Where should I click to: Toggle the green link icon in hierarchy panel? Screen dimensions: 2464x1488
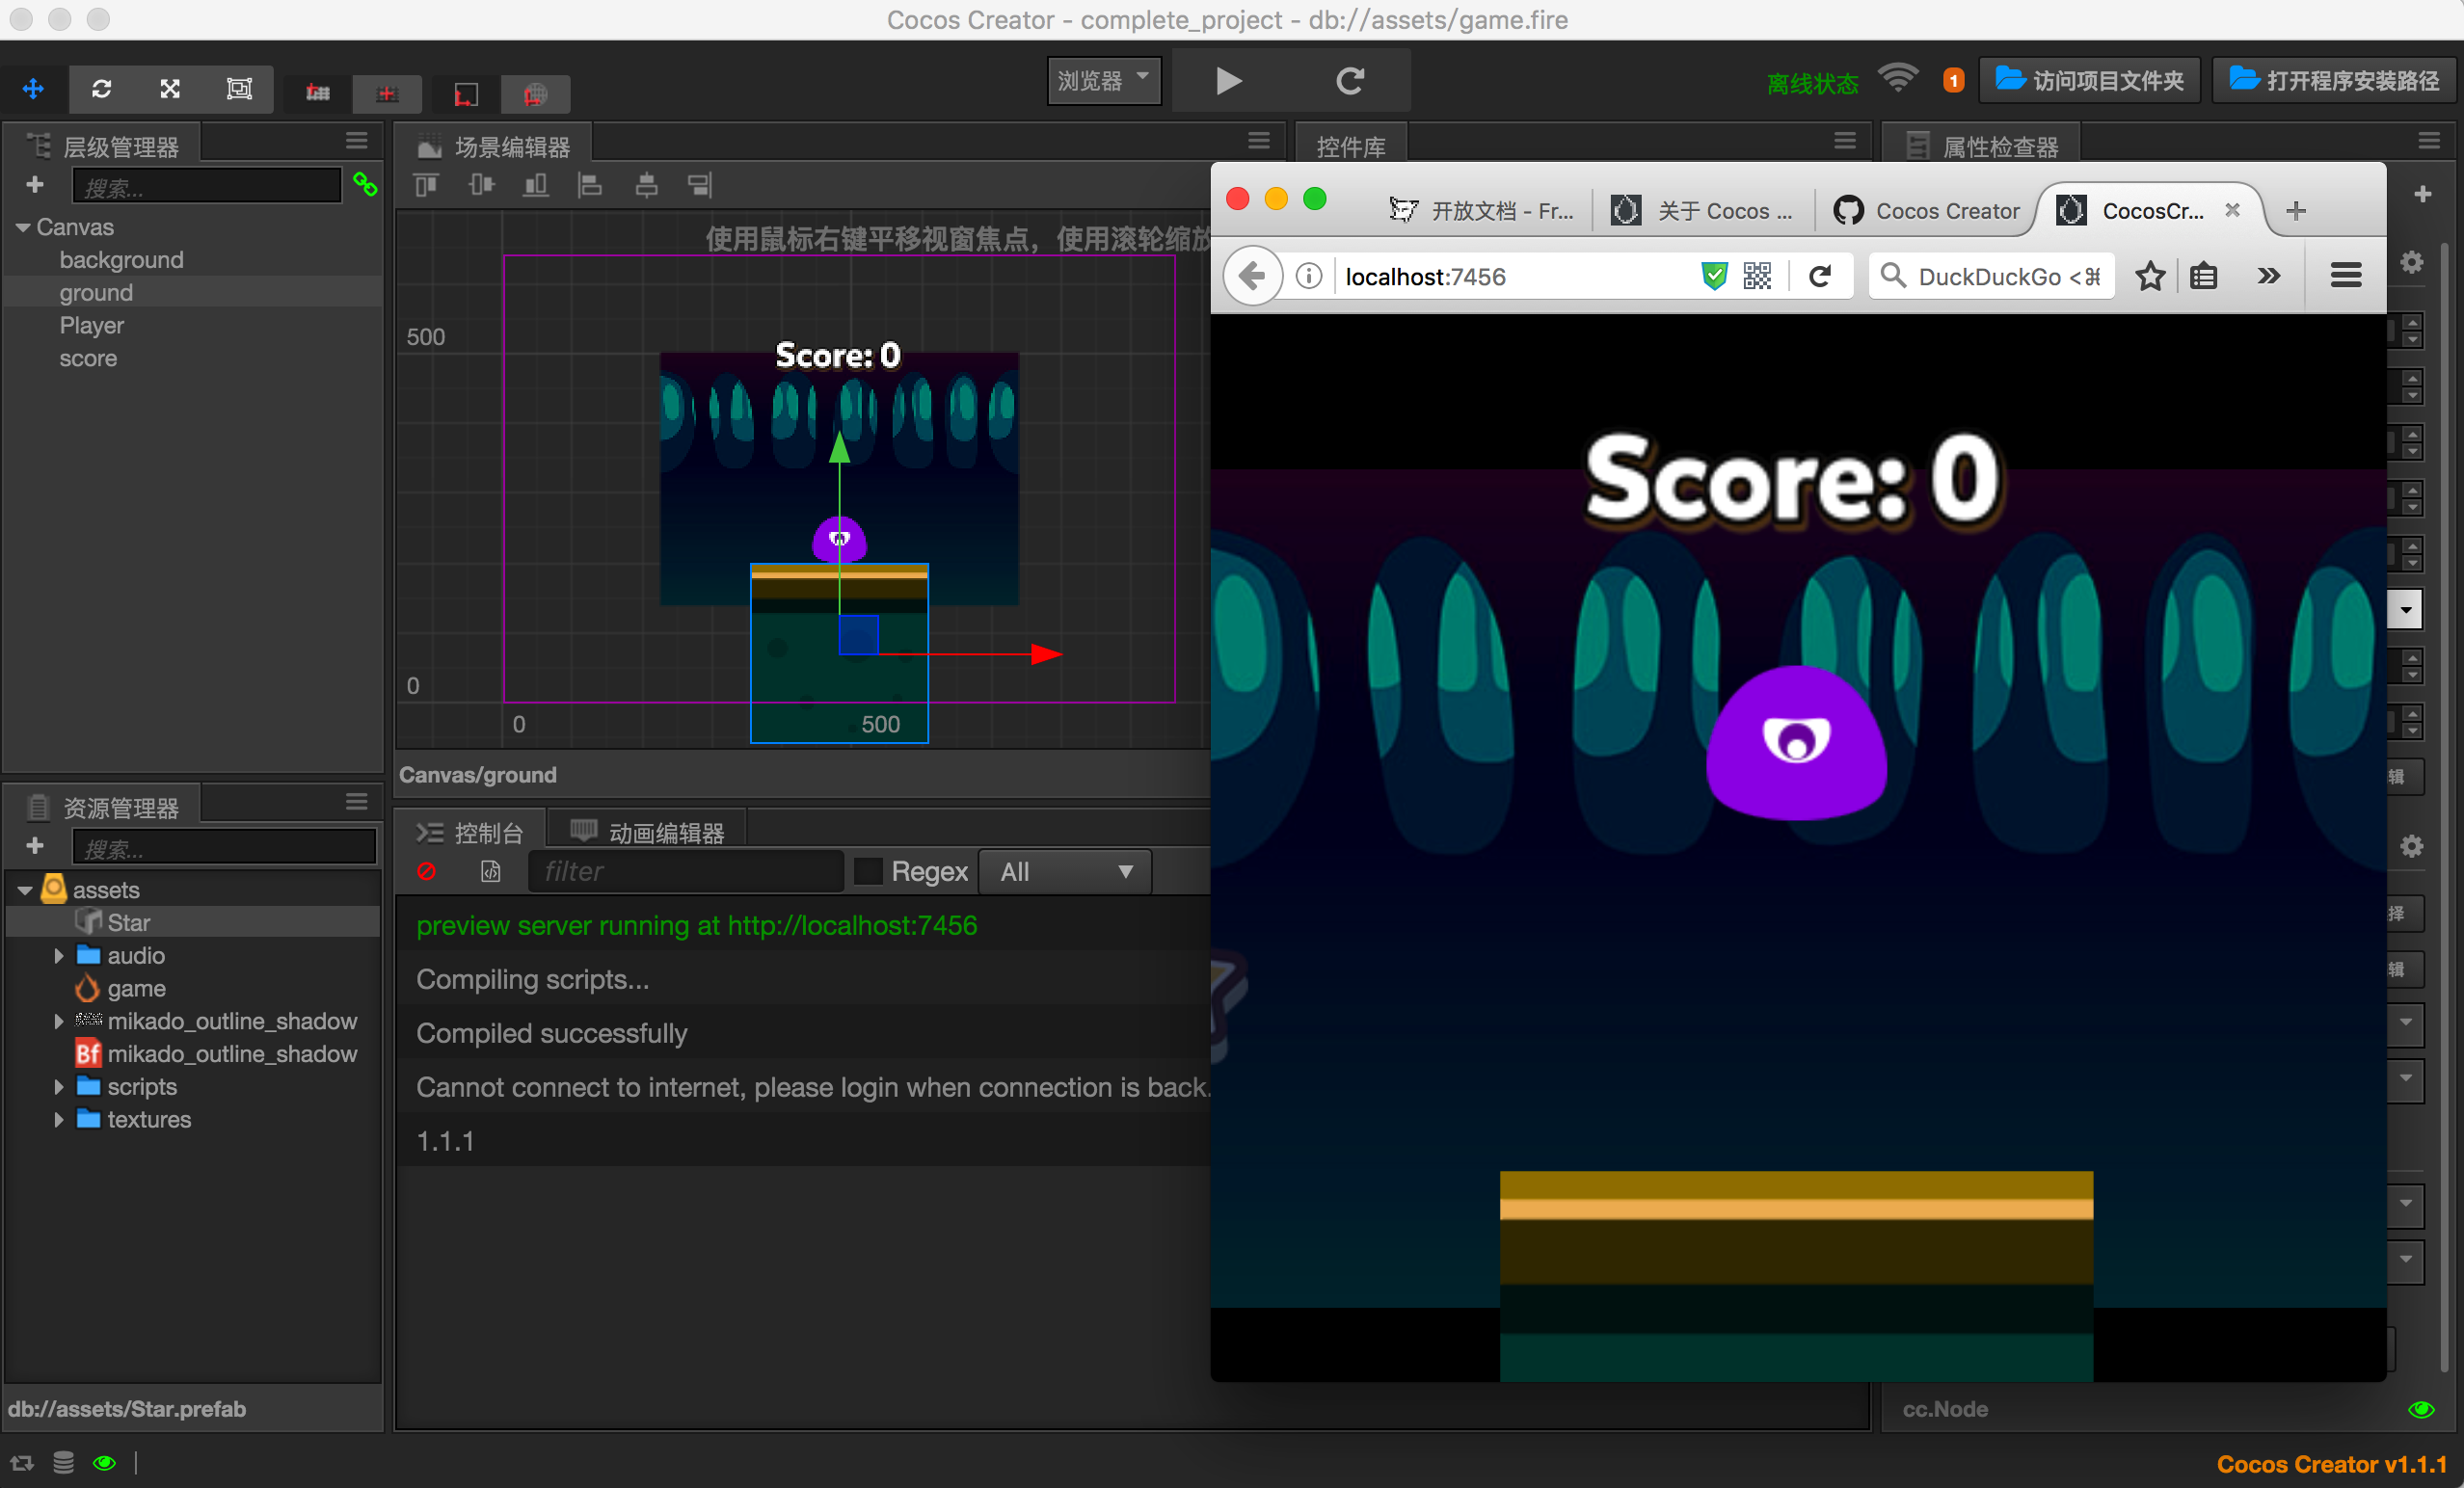(x=365, y=185)
